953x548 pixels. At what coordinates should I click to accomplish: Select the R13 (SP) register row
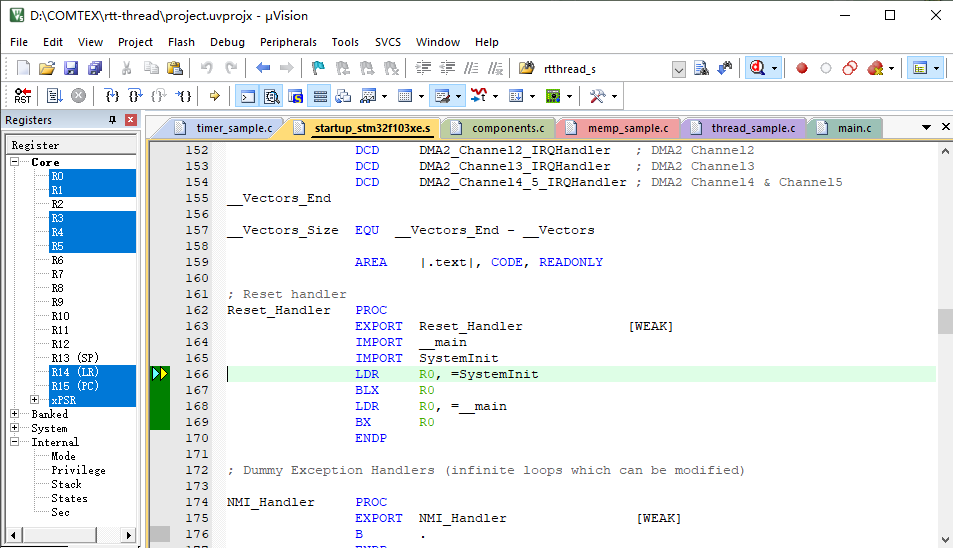click(x=75, y=358)
